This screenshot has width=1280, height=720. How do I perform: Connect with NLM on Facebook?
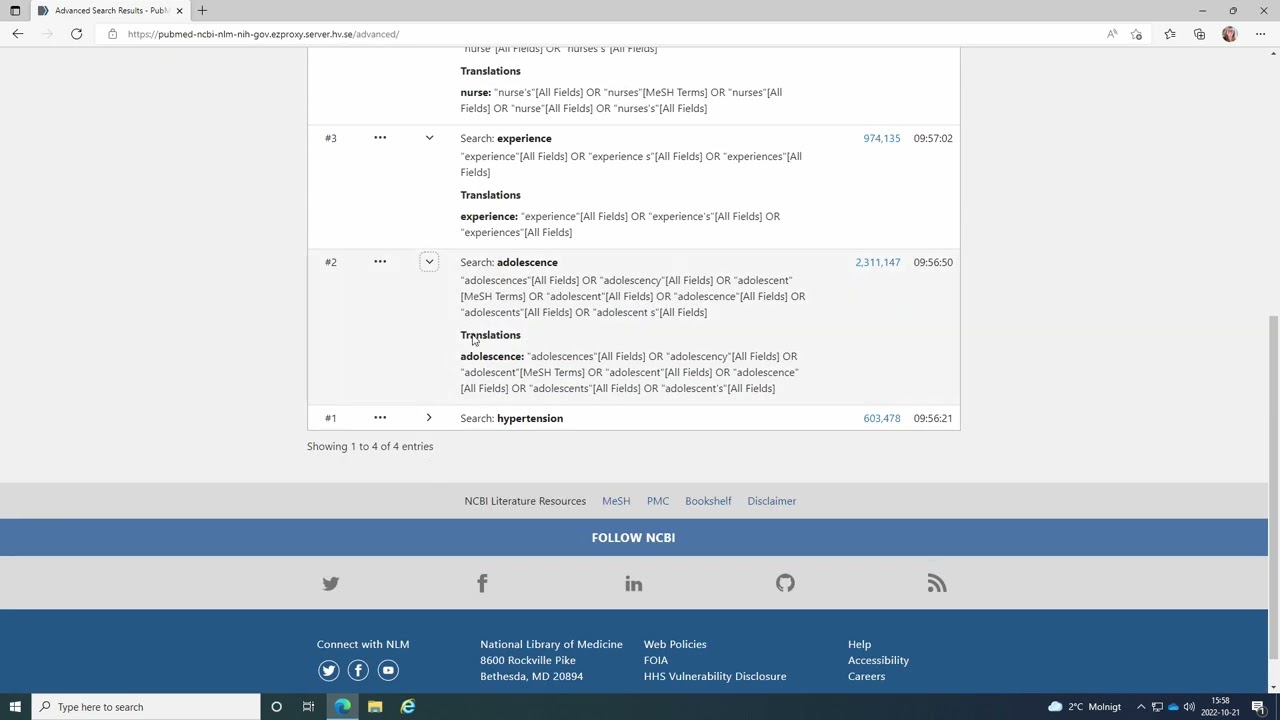(x=358, y=670)
